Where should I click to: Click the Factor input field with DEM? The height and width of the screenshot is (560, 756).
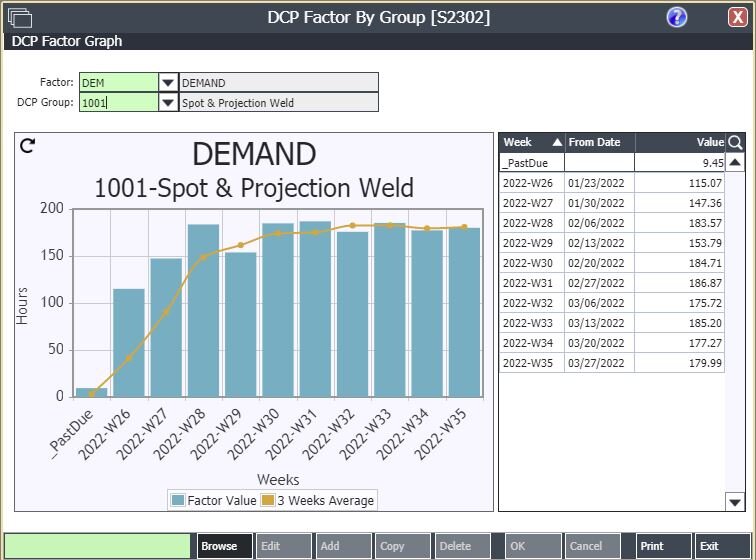(118, 83)
